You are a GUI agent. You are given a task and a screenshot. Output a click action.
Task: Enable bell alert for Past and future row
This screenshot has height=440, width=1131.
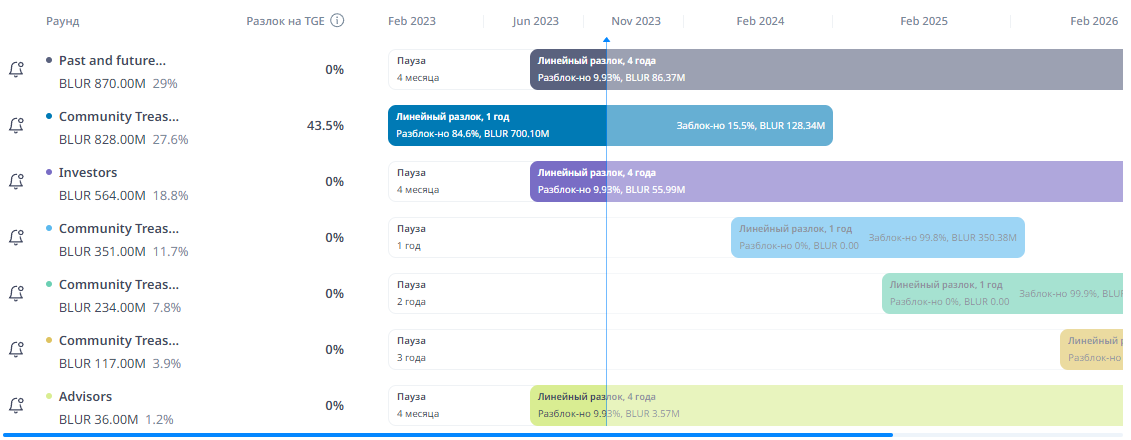pyautogui.click(x=16, y=70)
